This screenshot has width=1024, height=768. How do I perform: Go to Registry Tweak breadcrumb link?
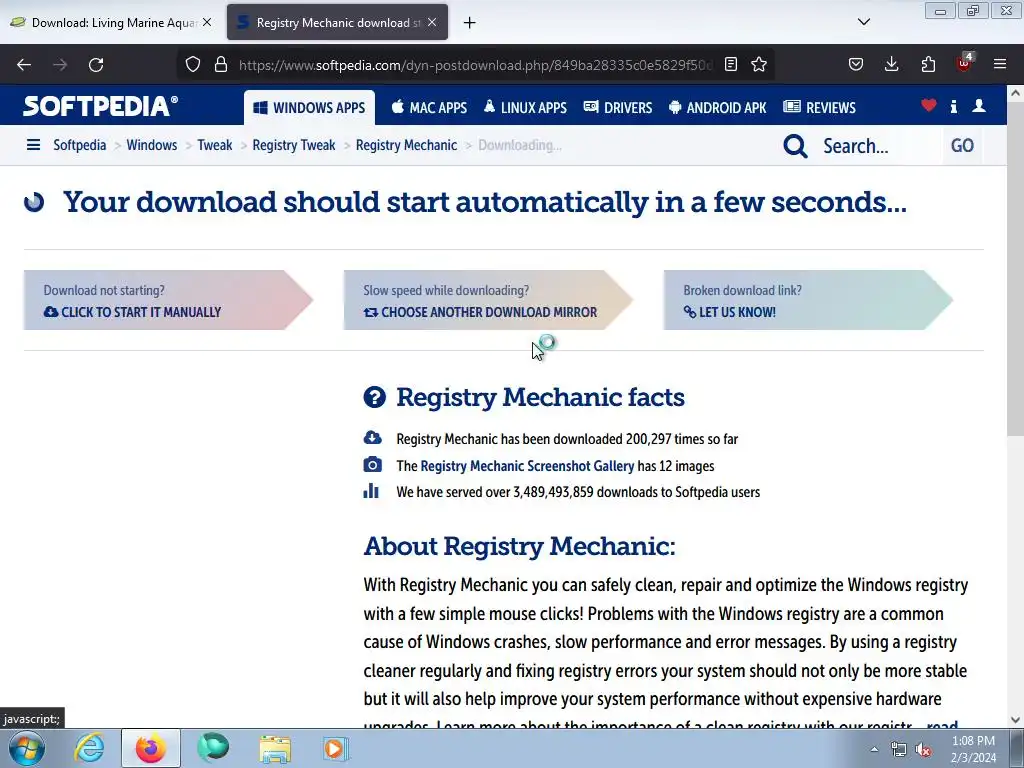[294, 145]
